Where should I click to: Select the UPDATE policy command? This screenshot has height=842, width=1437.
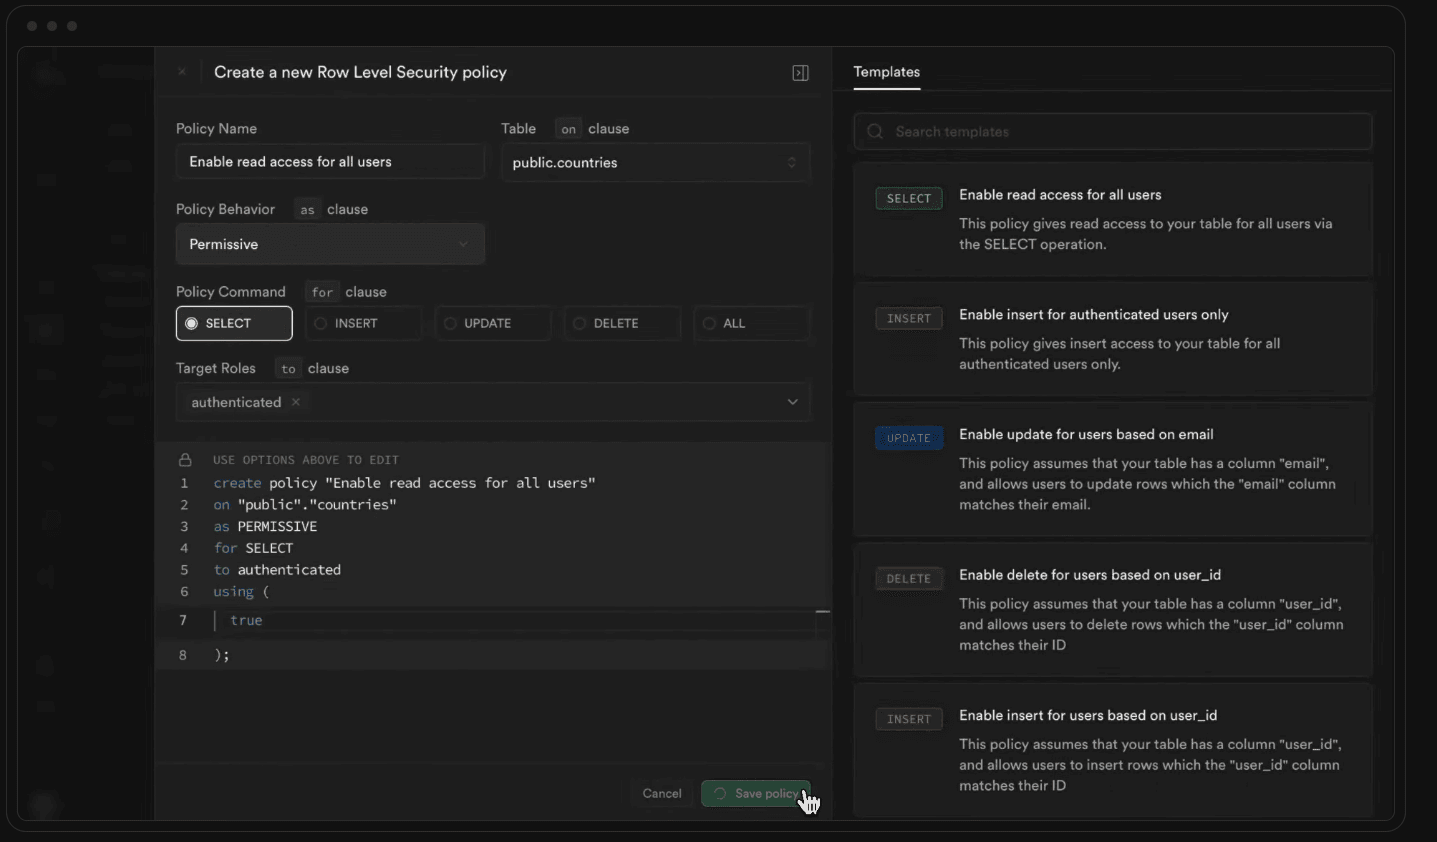pyautogui.click(x=492, y=323)
